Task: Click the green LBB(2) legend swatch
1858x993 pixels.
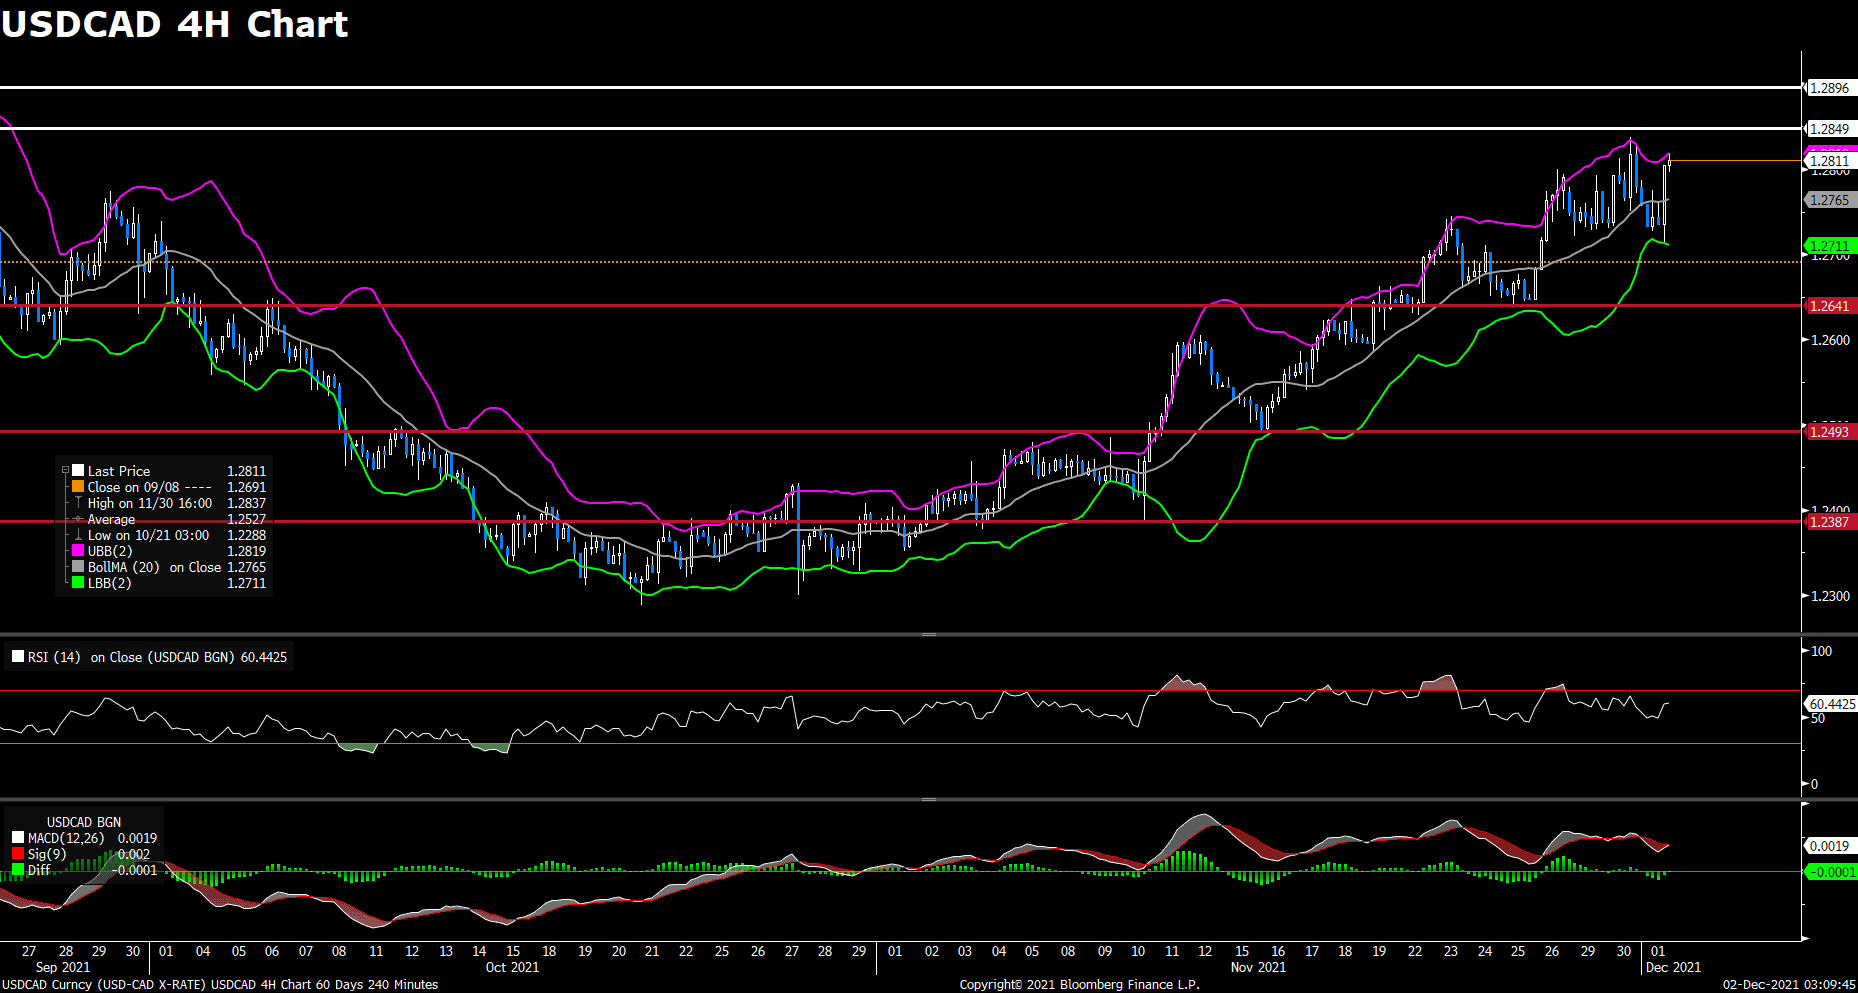Action: pos(78,583)
